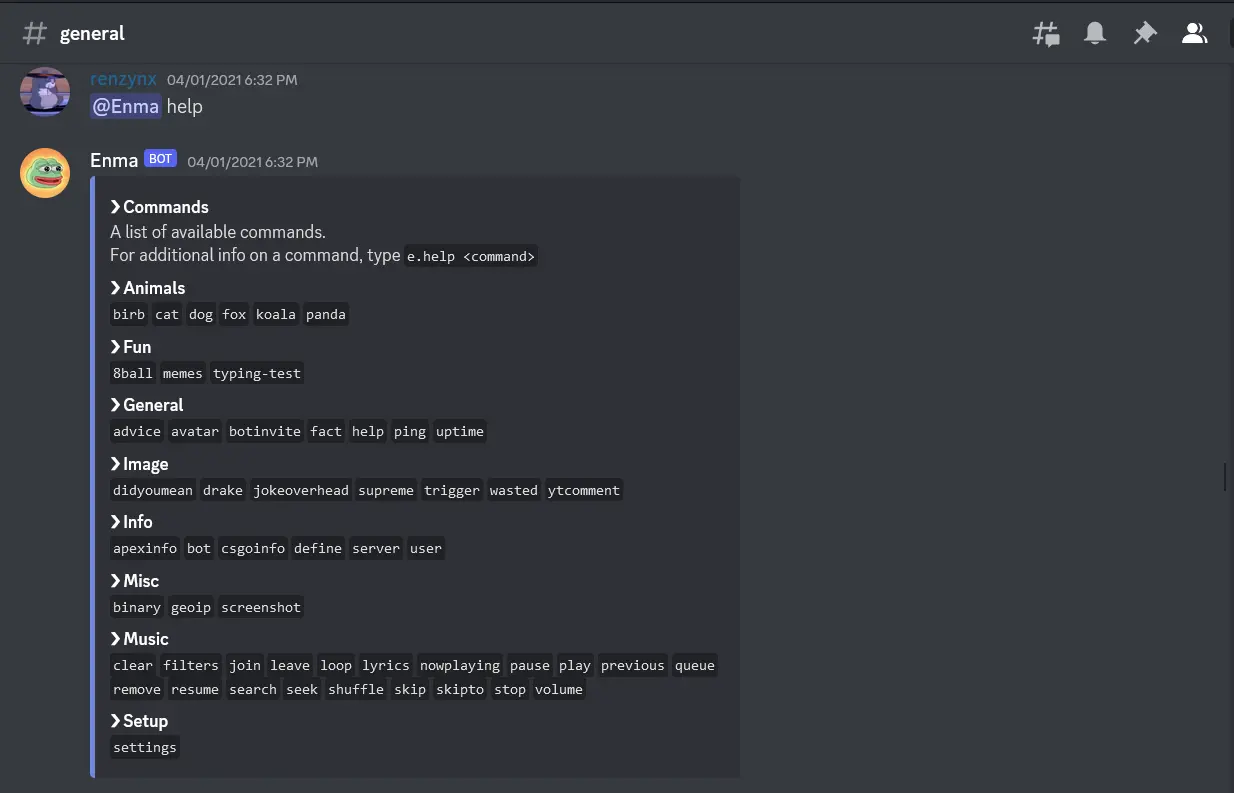Click Enma's Pepe frog avatar
Viewport: 1234px width, 793px height.
point(45,173)
